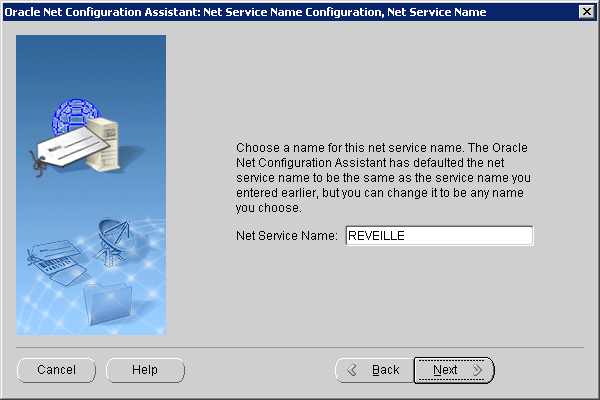The height and width of the screenshot is (400, 600).
Task: Click the 'Net Service Name:' label
Action: coord(287,235)
